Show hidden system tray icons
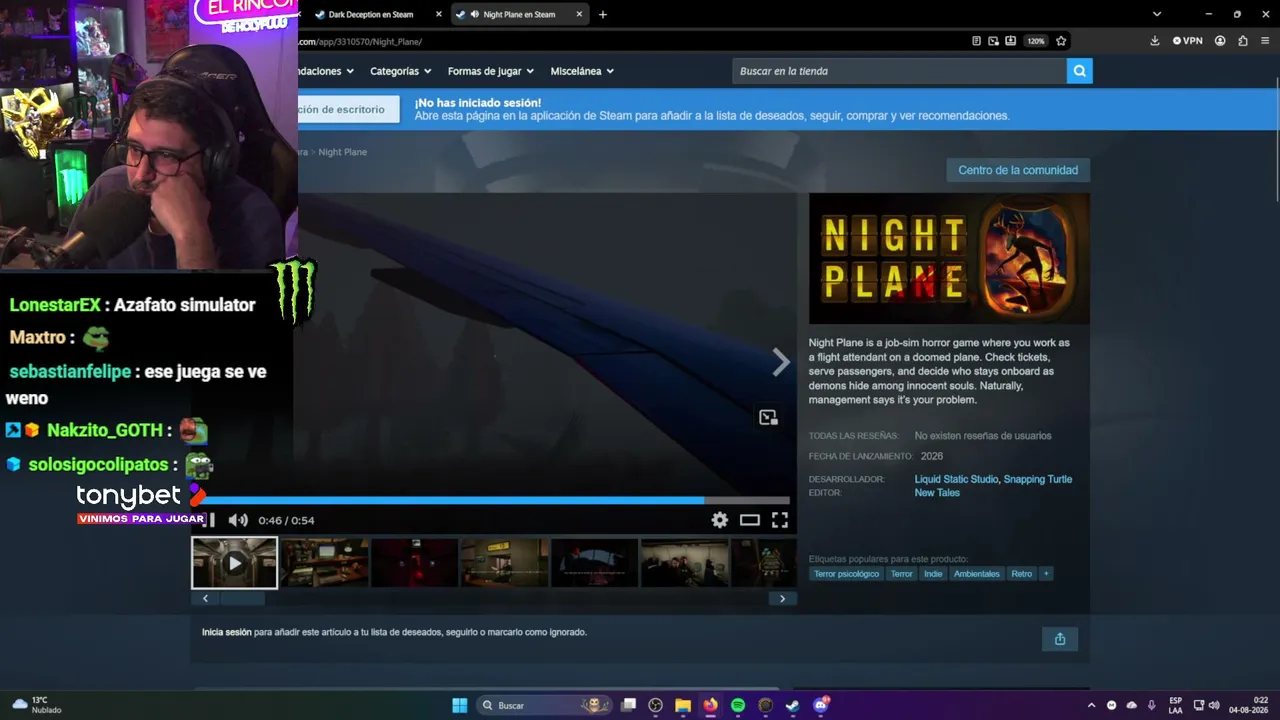 (x=1091, y=705)
